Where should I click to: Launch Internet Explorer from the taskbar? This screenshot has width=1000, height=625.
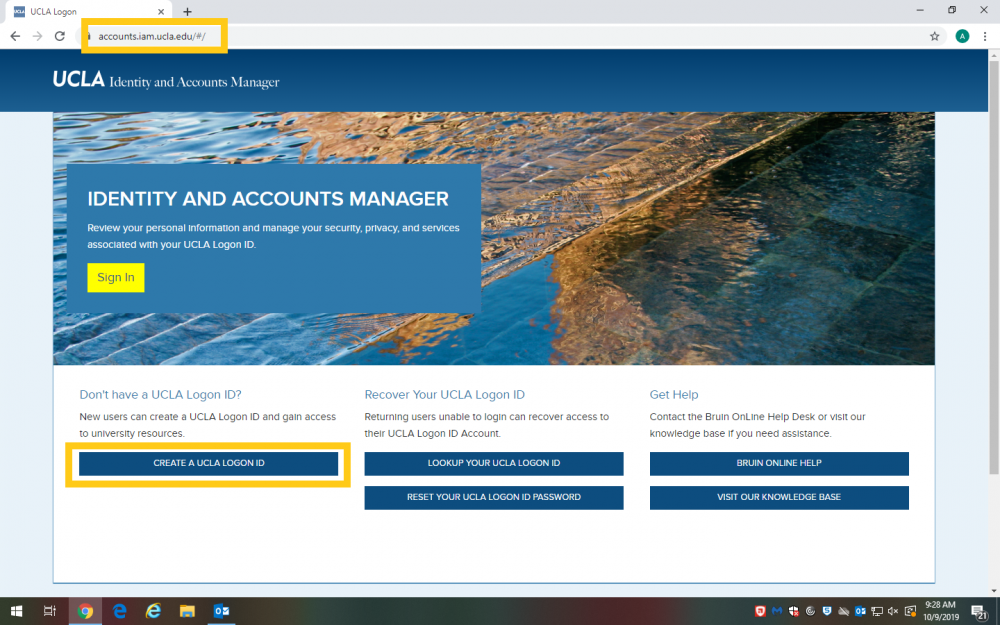pos(153,611)
